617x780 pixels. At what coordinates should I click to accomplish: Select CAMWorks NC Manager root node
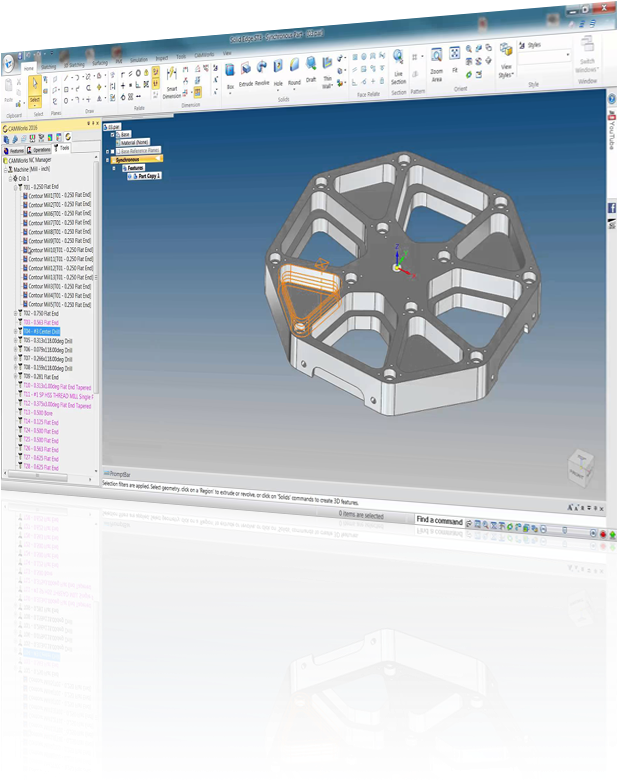click(x=26, y=161)
